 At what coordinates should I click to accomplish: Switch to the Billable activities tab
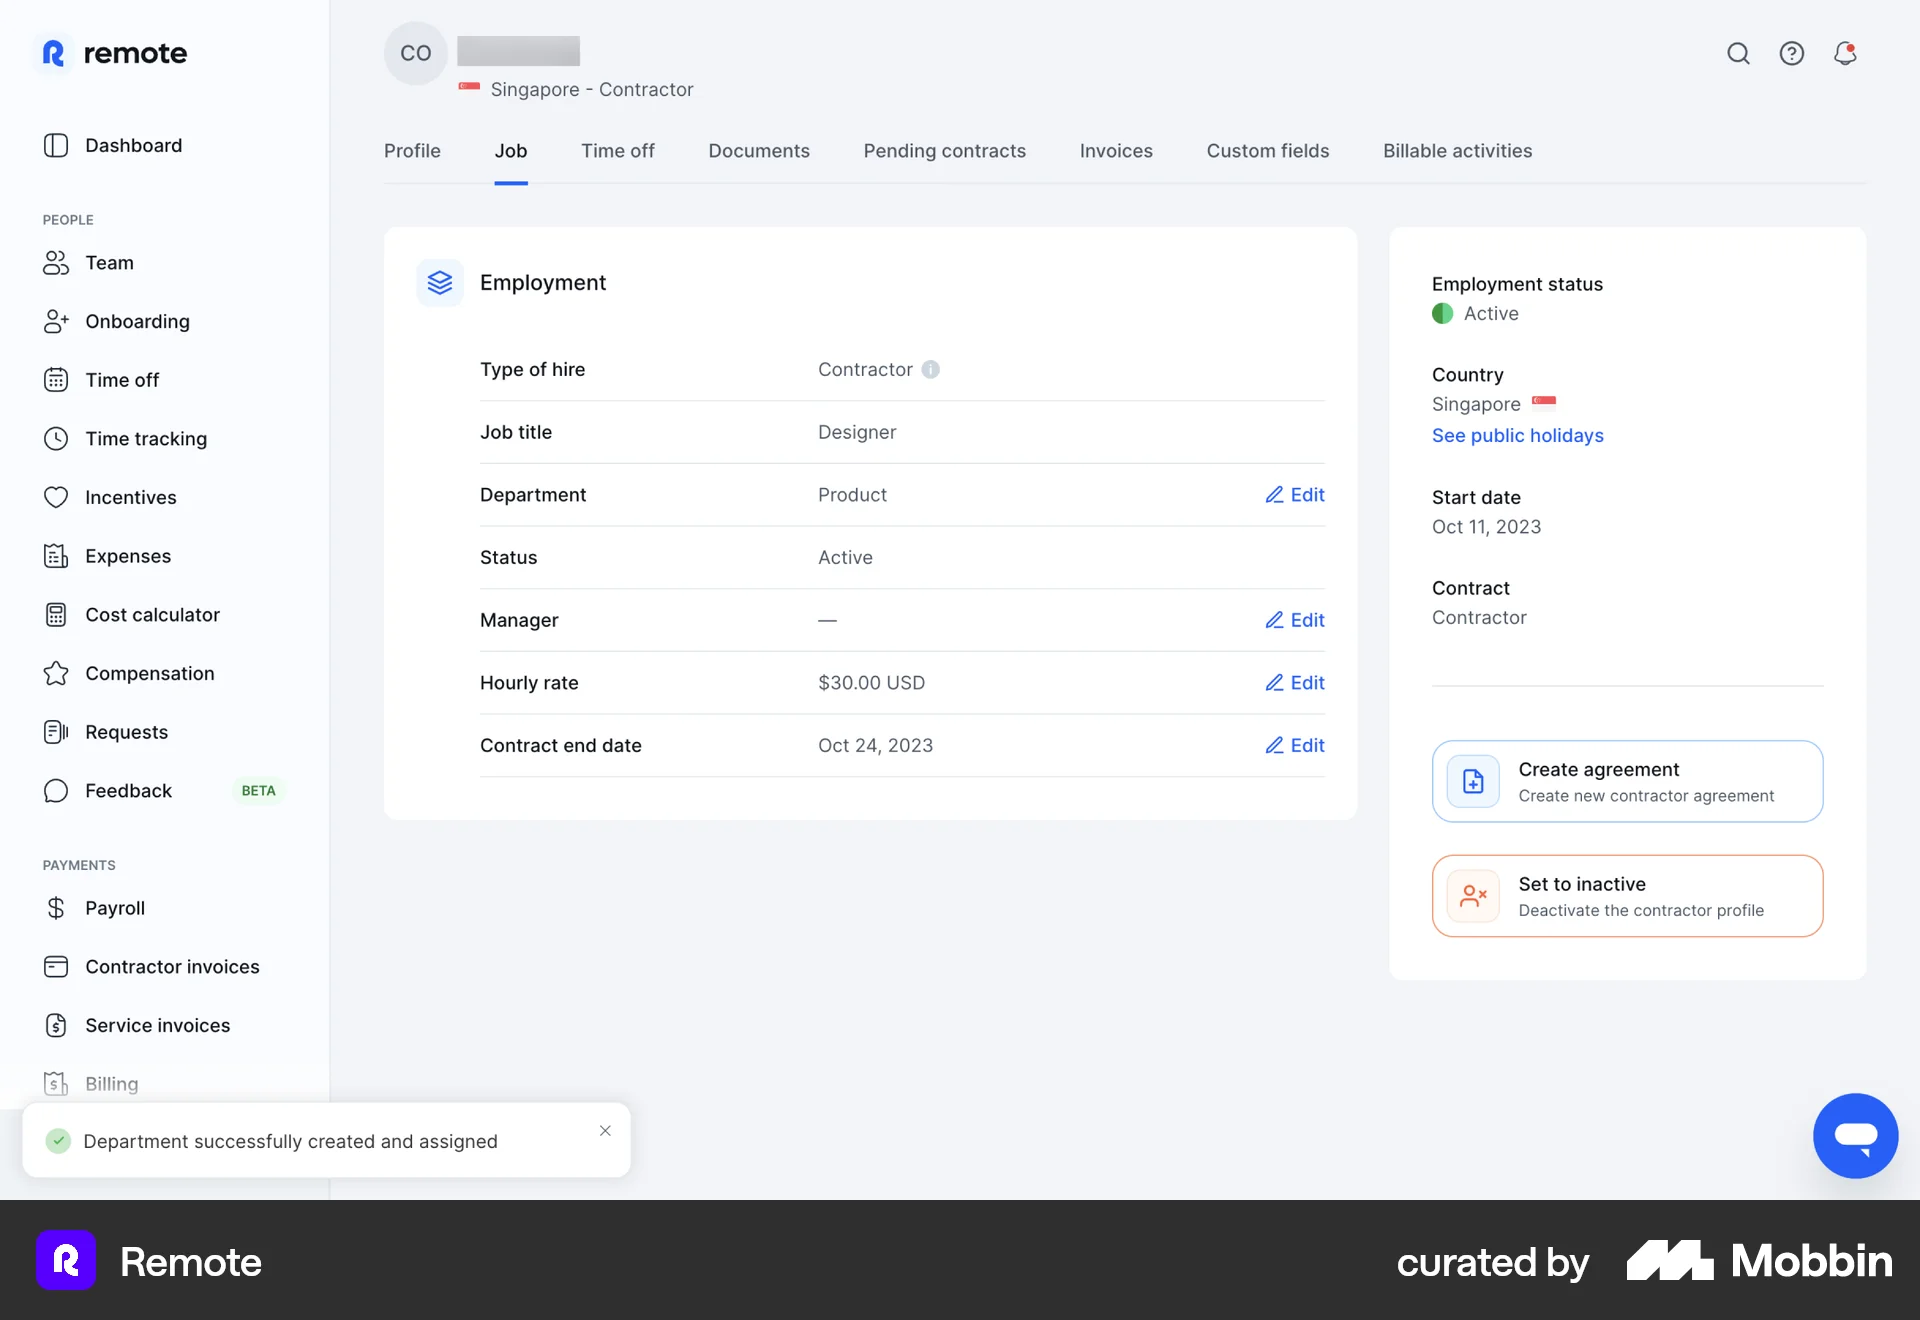[1457, 151]
